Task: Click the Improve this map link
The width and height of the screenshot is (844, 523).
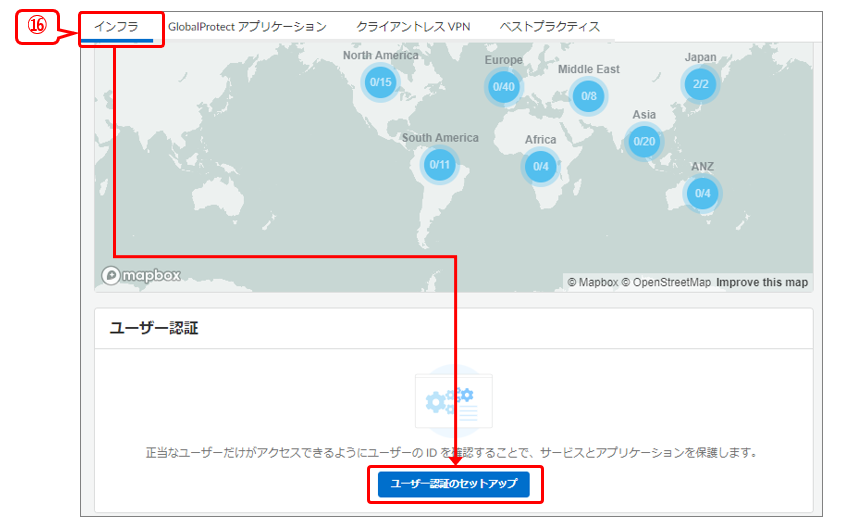Action: [x=761, y=283]
